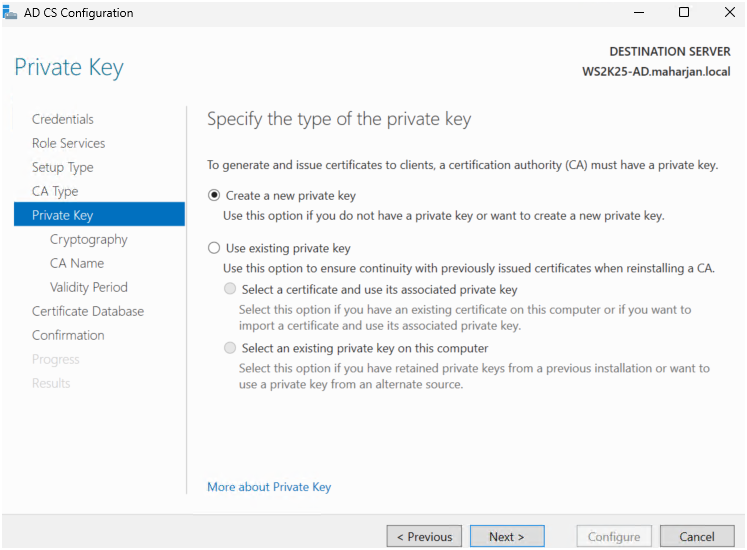Pick existing private key on this computer
This screenshot has width=747, height=550.
[231, 349]
